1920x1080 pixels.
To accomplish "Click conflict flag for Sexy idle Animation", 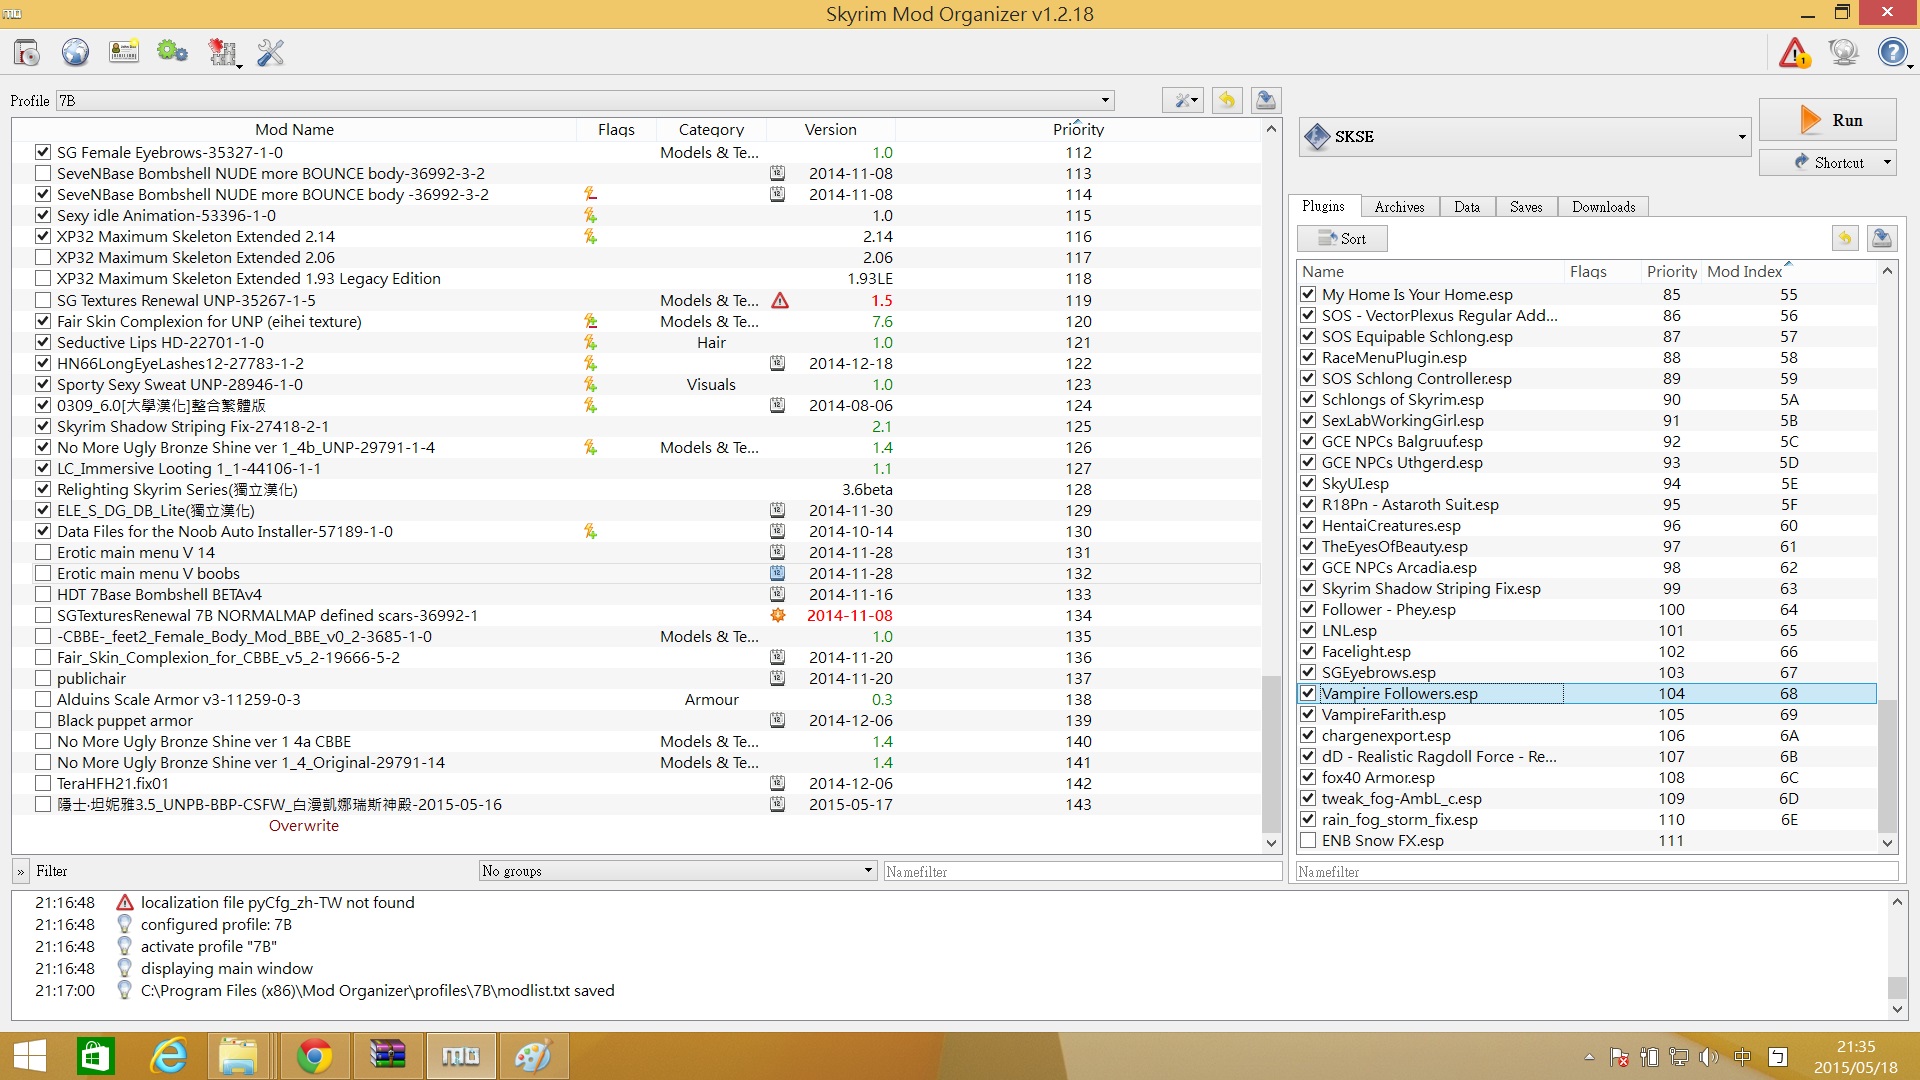I will click(590, 215).
